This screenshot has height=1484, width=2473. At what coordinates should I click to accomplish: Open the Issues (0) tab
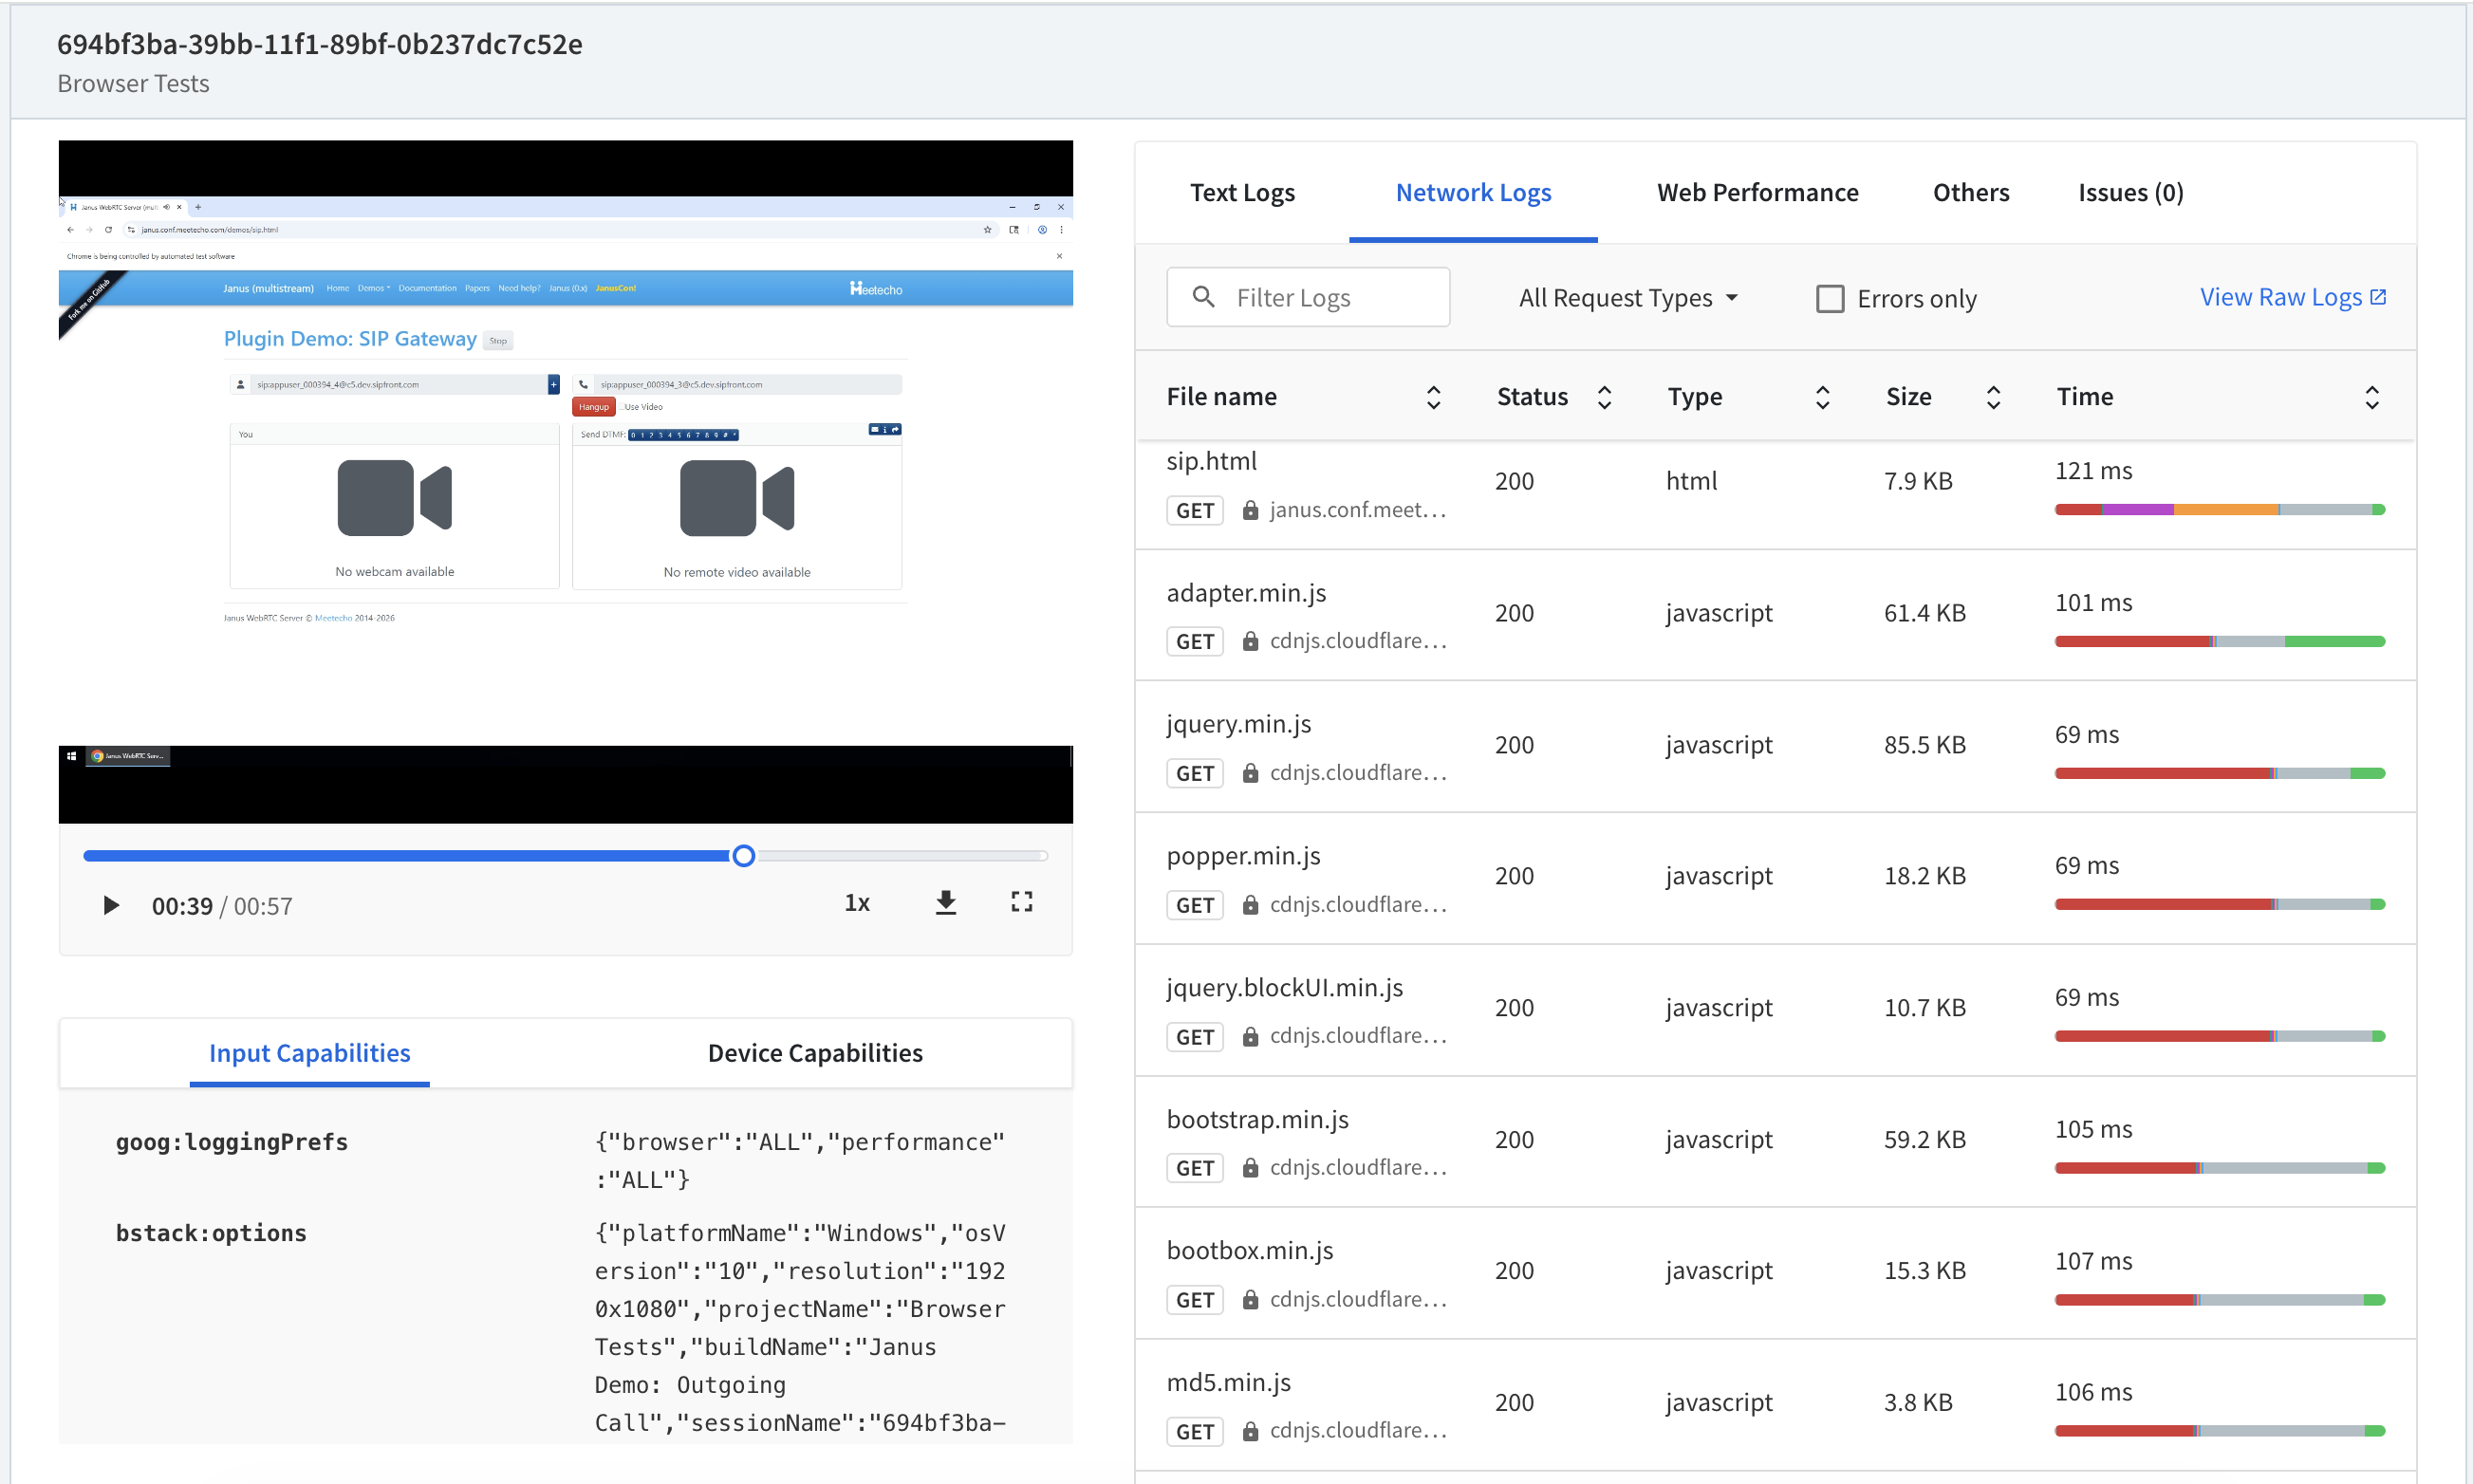pos(2130,192)
